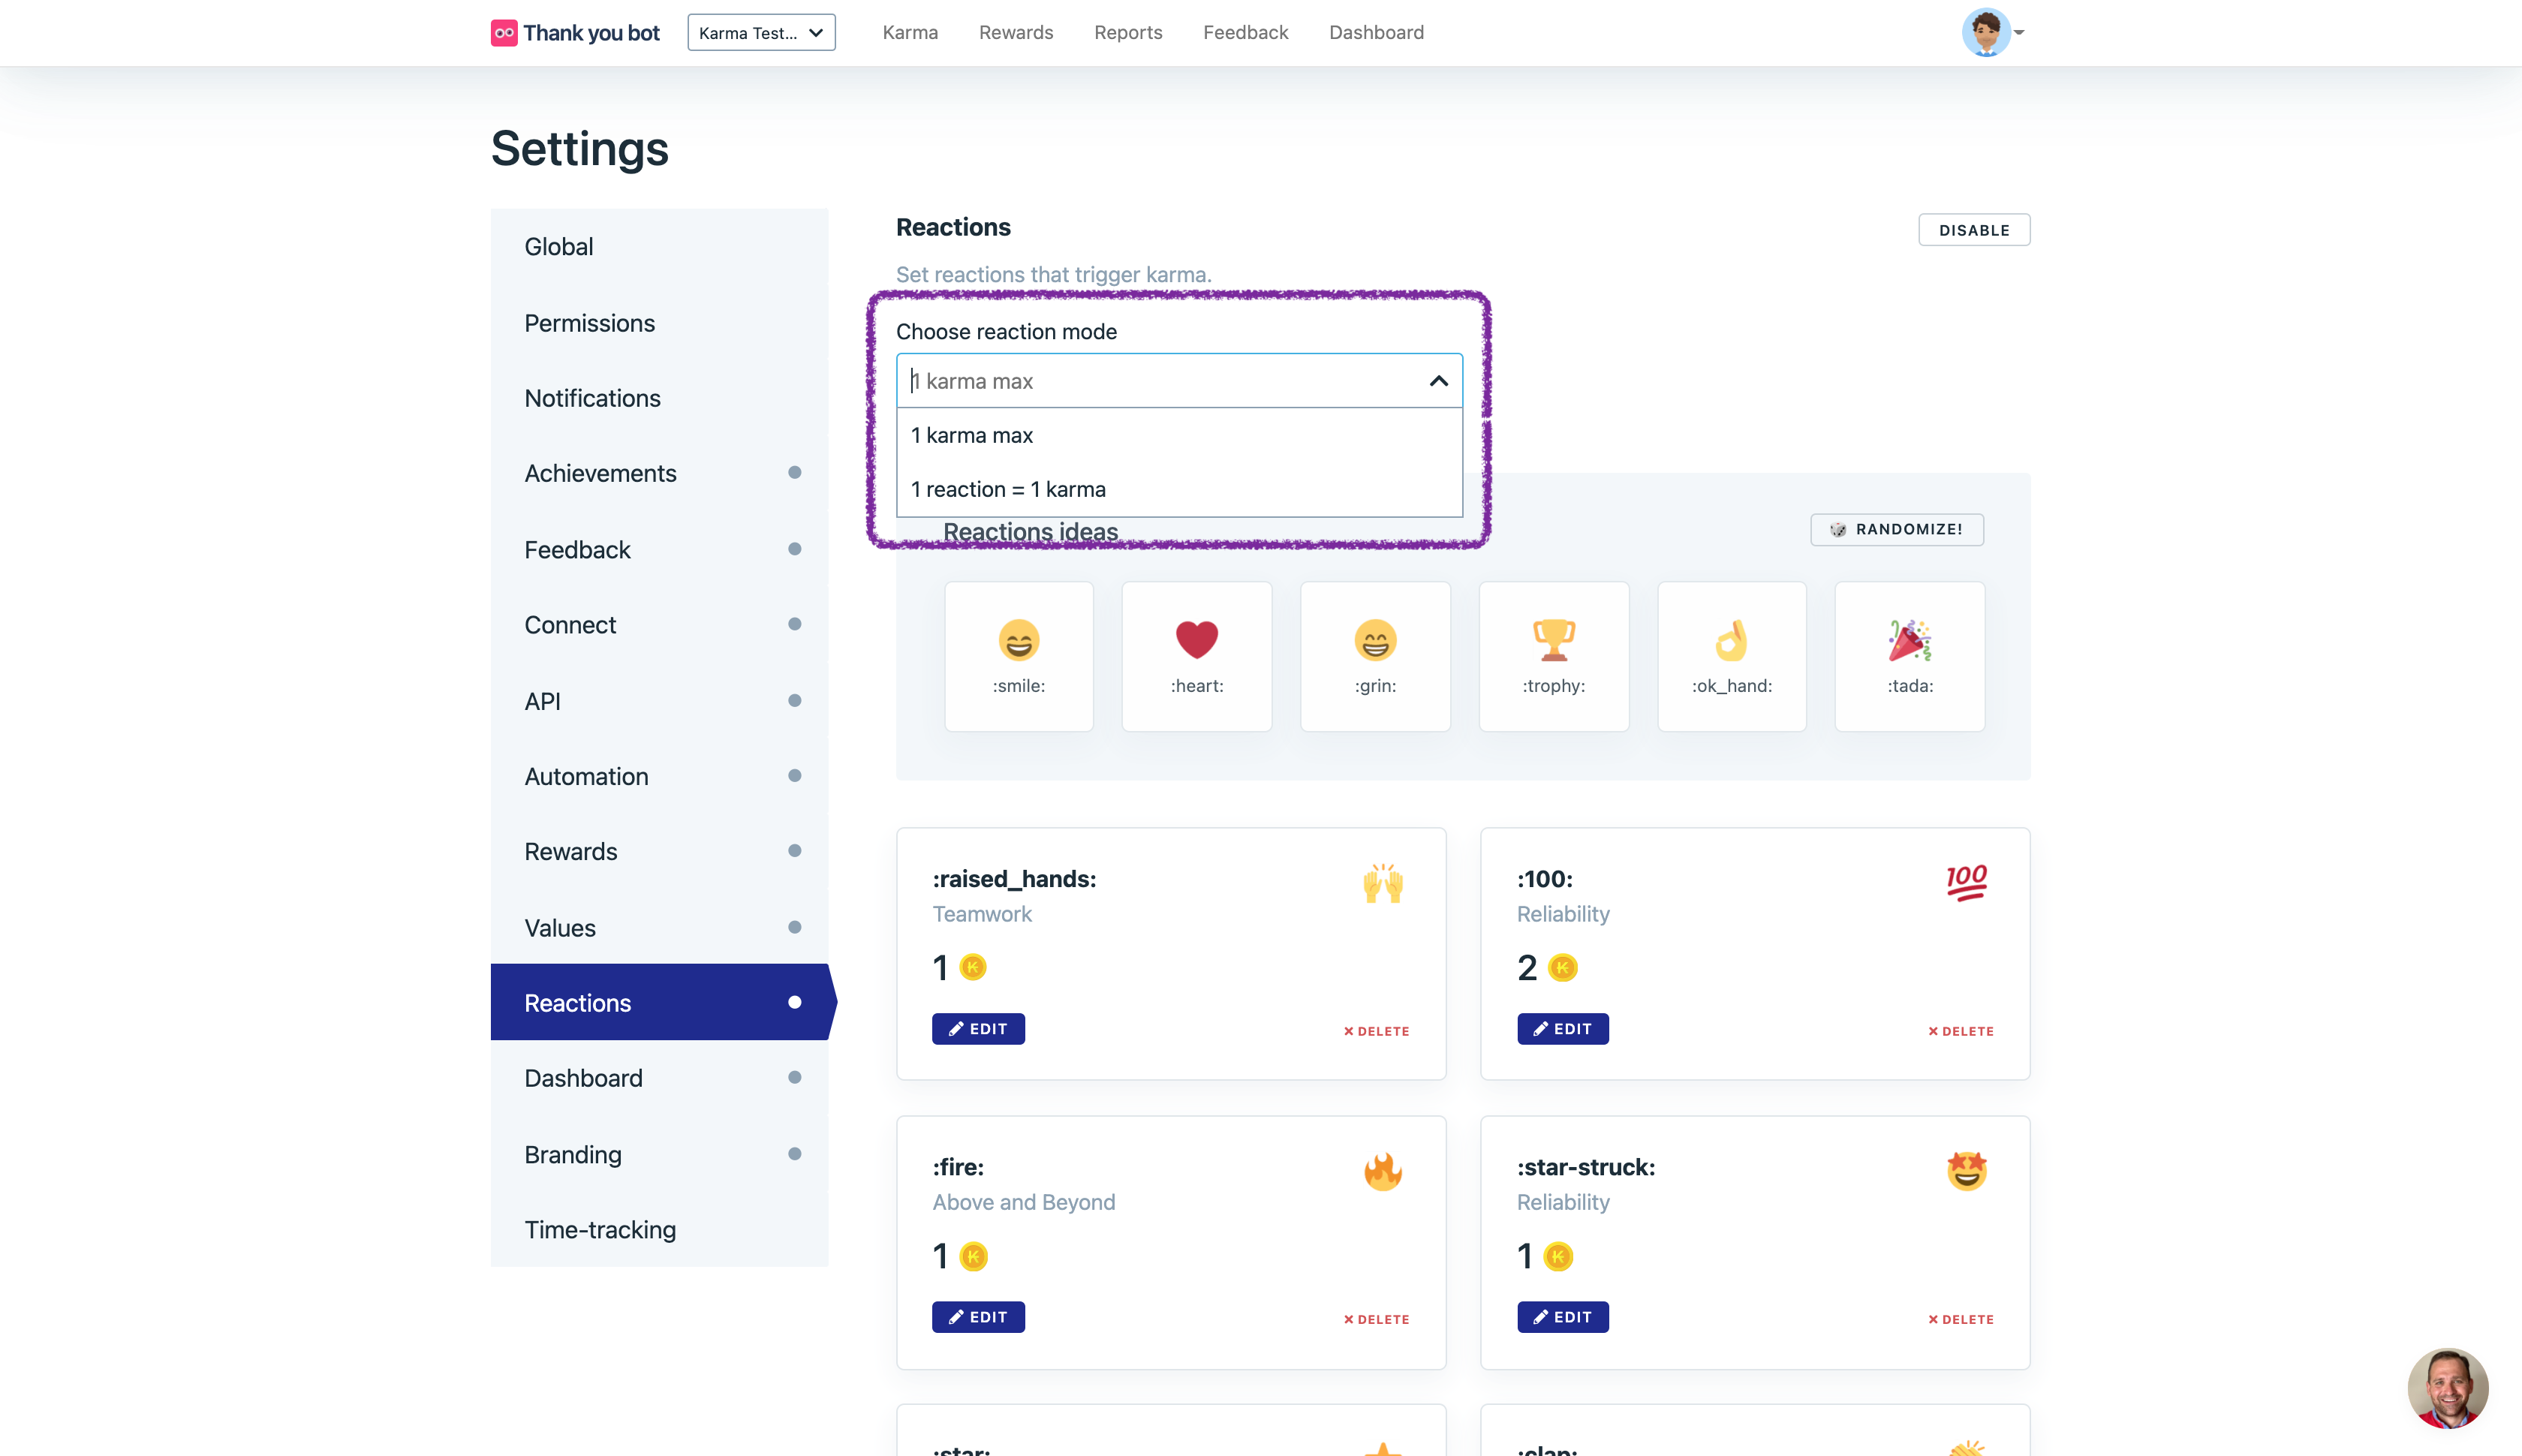The image size is (2522, 1456).
Task: Go to Achievements settings section
Action: coord(600,473)
